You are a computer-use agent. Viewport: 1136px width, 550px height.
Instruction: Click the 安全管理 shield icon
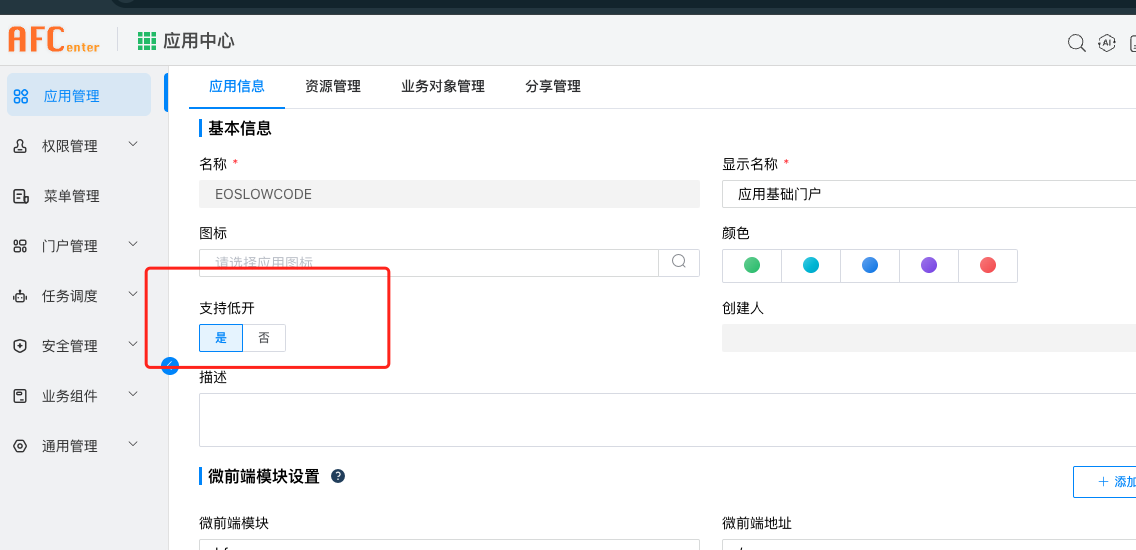[20, 346]
